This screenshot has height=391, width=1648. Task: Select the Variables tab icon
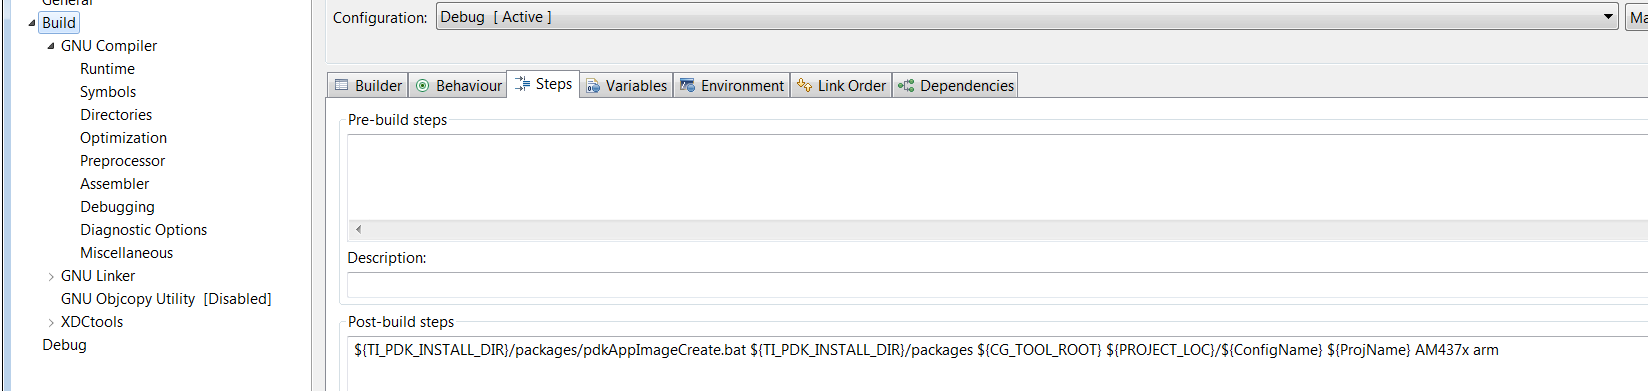point(592,85)
